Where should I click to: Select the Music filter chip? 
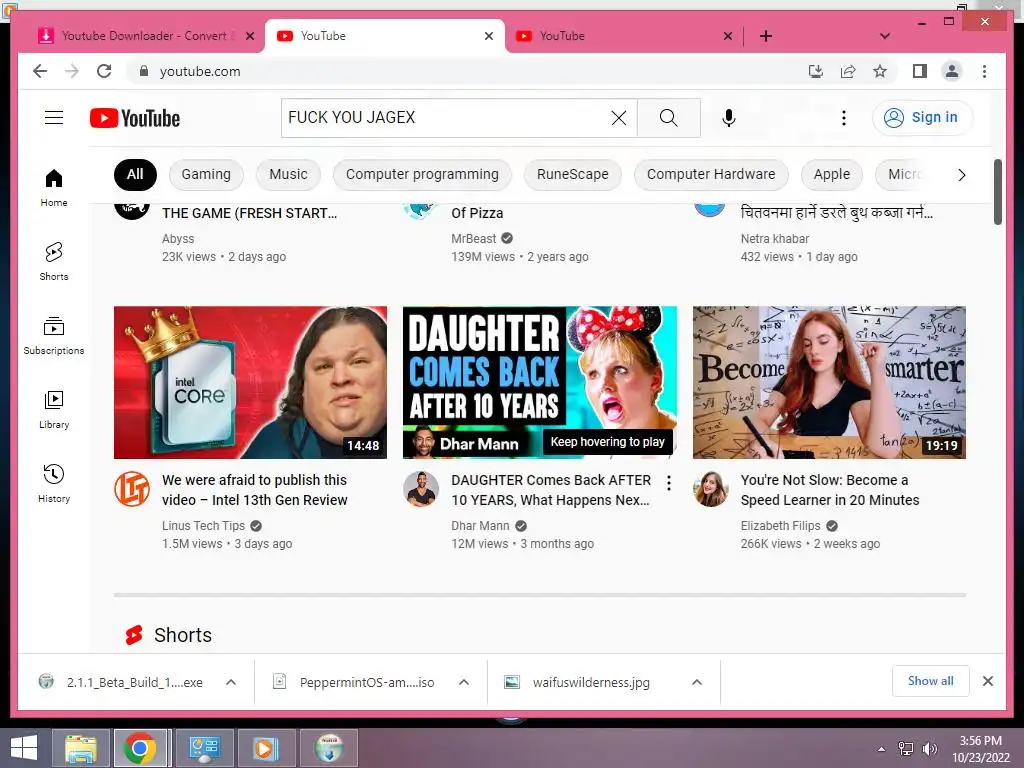288,174
